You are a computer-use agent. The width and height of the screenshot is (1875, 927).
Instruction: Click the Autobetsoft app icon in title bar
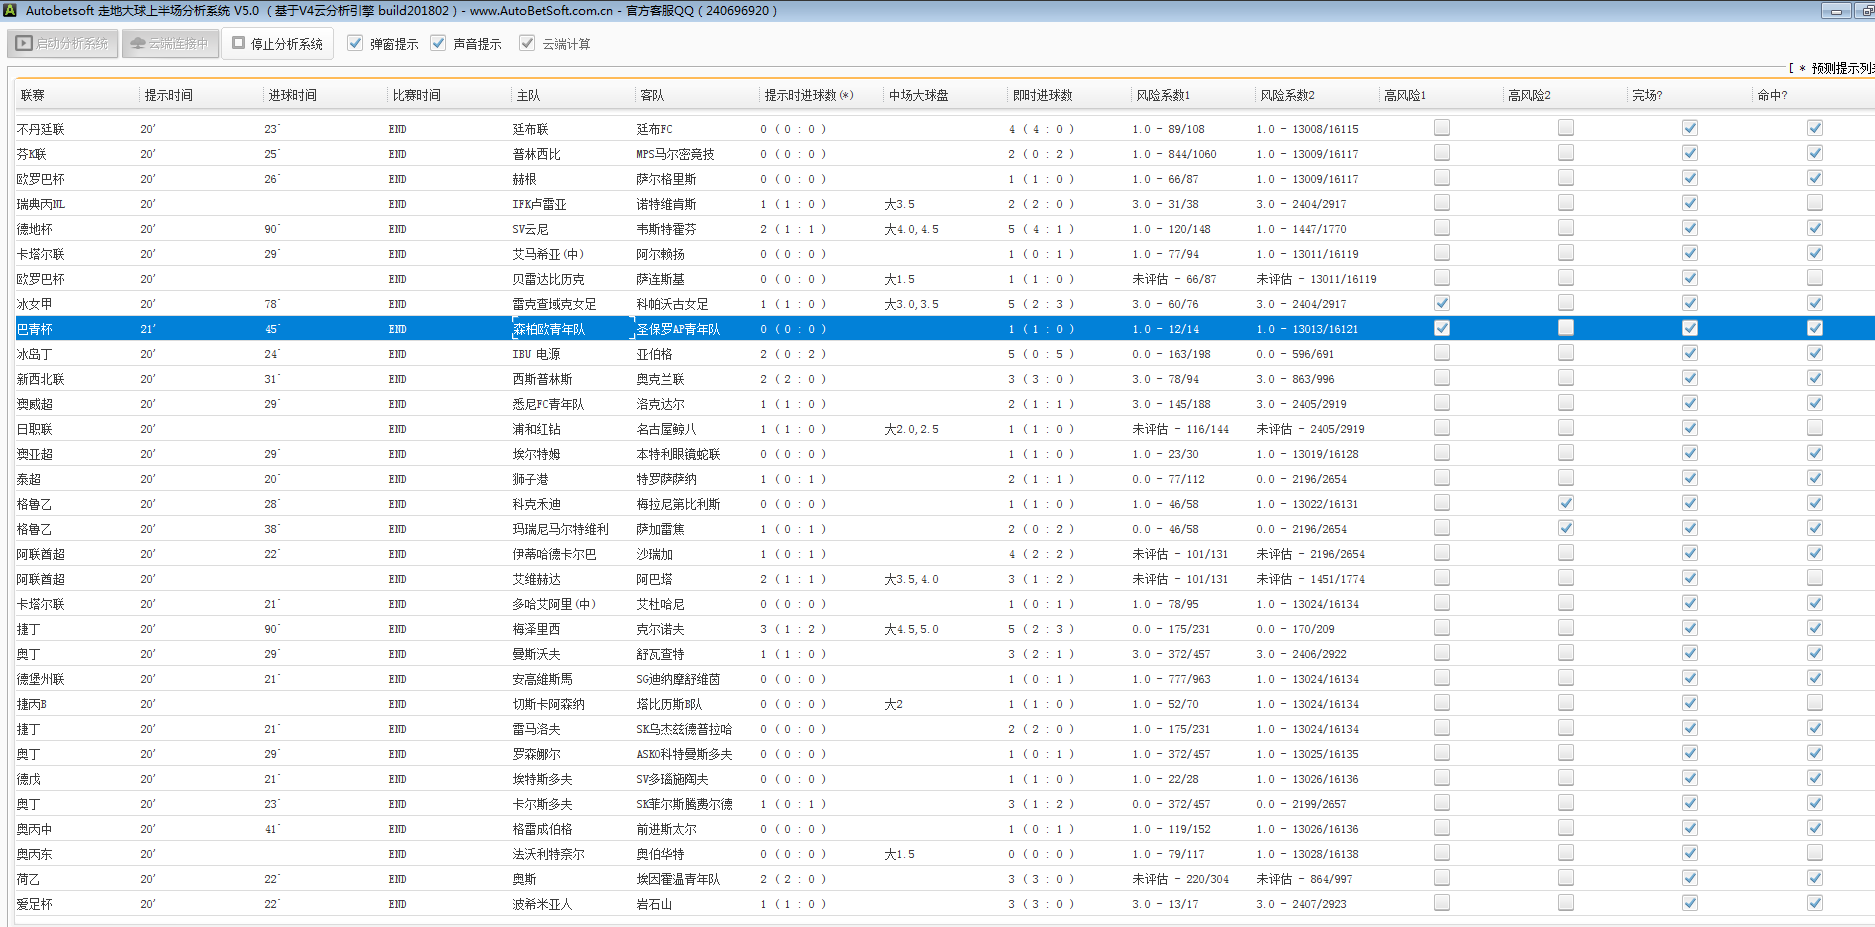point(11,11)
